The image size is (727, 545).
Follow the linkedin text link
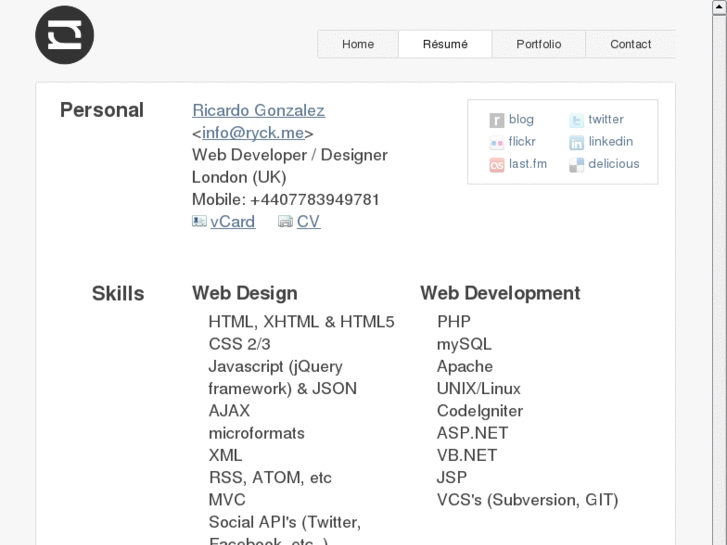tap(610, 142)
